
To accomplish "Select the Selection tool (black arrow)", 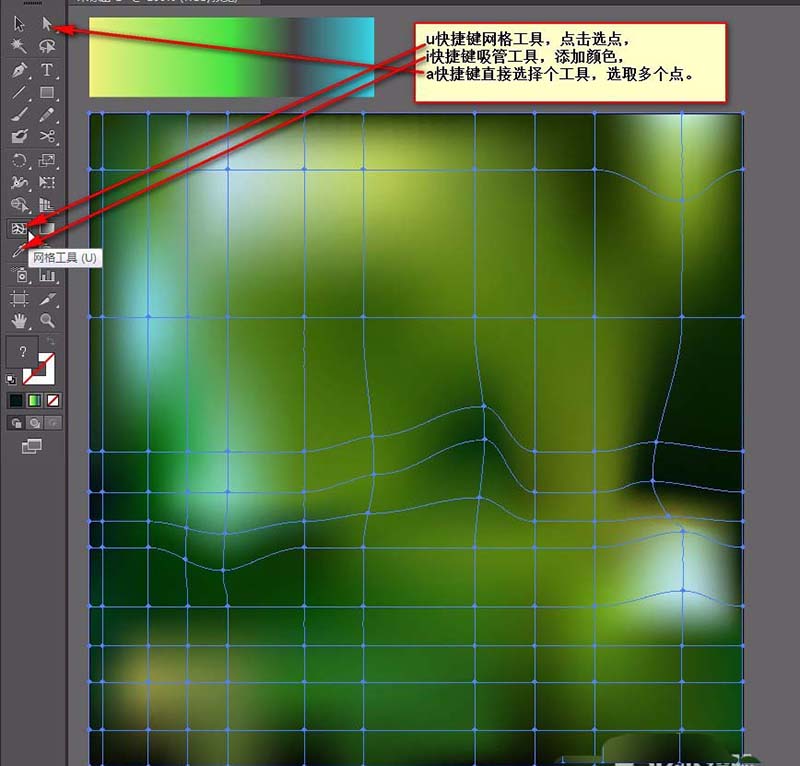I will pos(19,24).
